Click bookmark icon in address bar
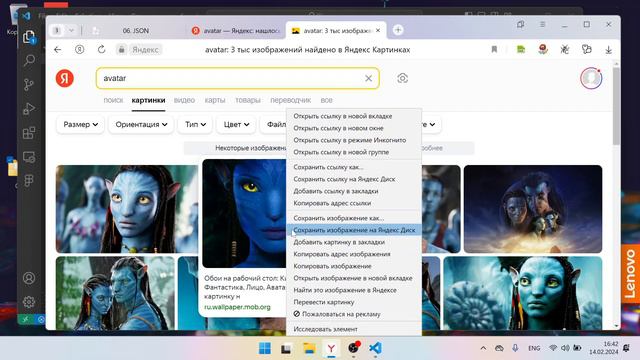This screenshot has height=360, width=640. pyautogui.click(x=494, y=49)
